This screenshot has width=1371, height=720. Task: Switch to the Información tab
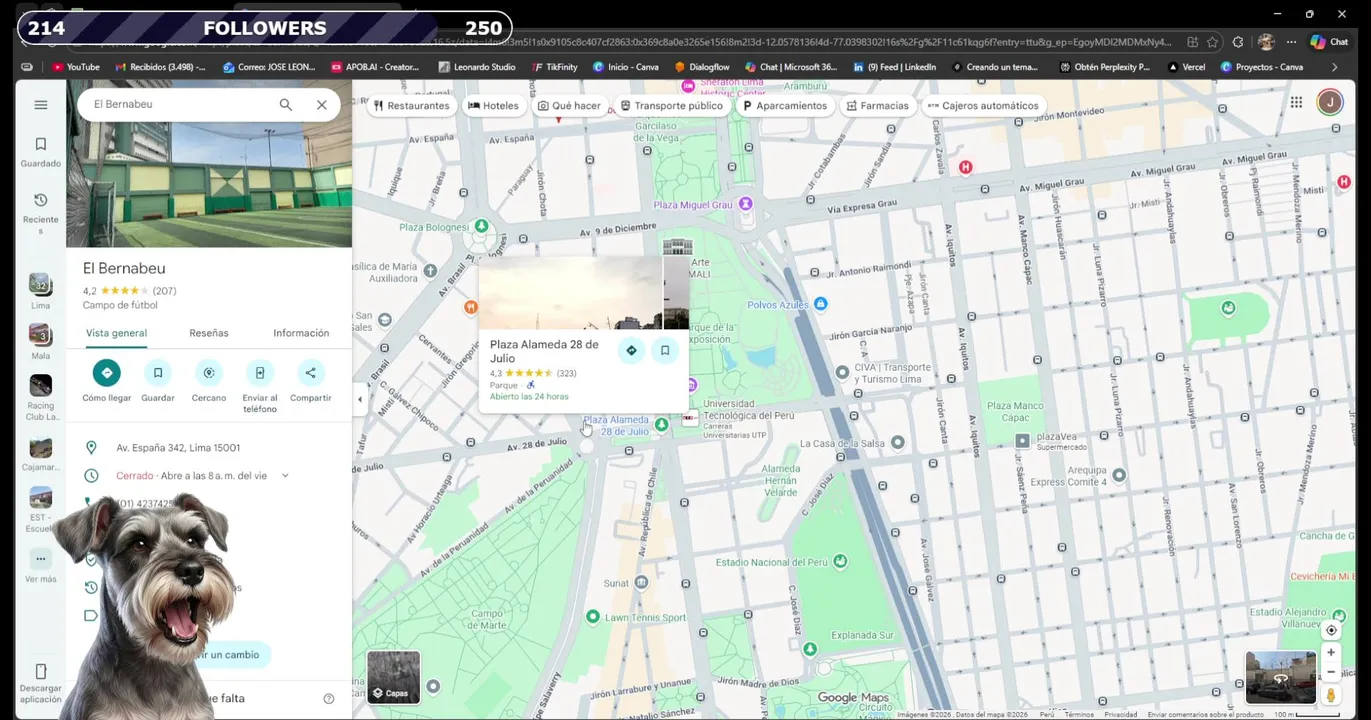301,333
